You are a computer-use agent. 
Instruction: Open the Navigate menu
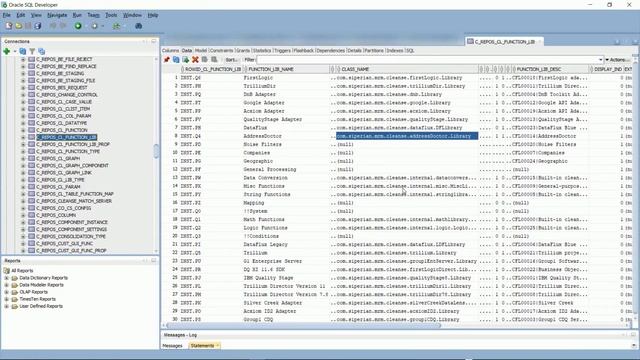click(x=57, y=15)
